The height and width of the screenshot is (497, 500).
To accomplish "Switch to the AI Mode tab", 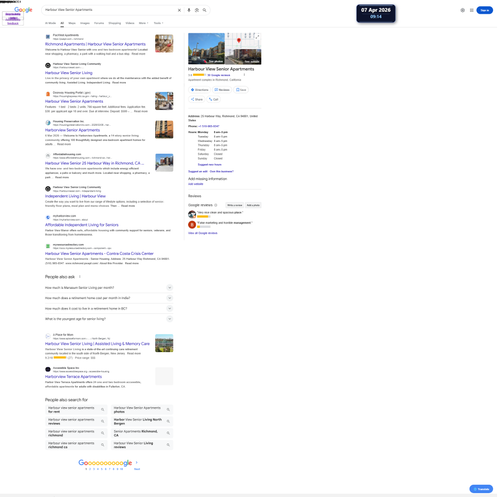I will (50, 23).
